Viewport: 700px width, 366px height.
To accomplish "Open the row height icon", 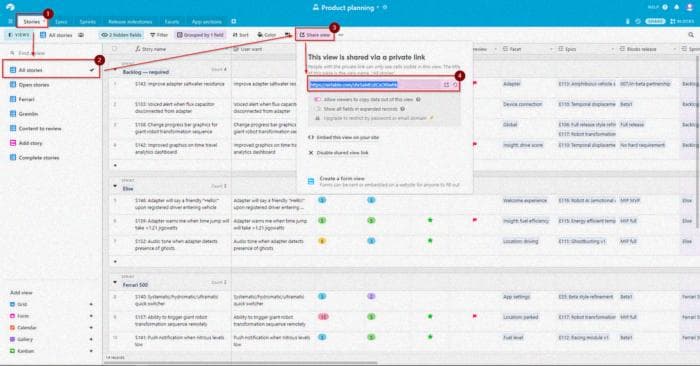I will [x=288, y=35].
